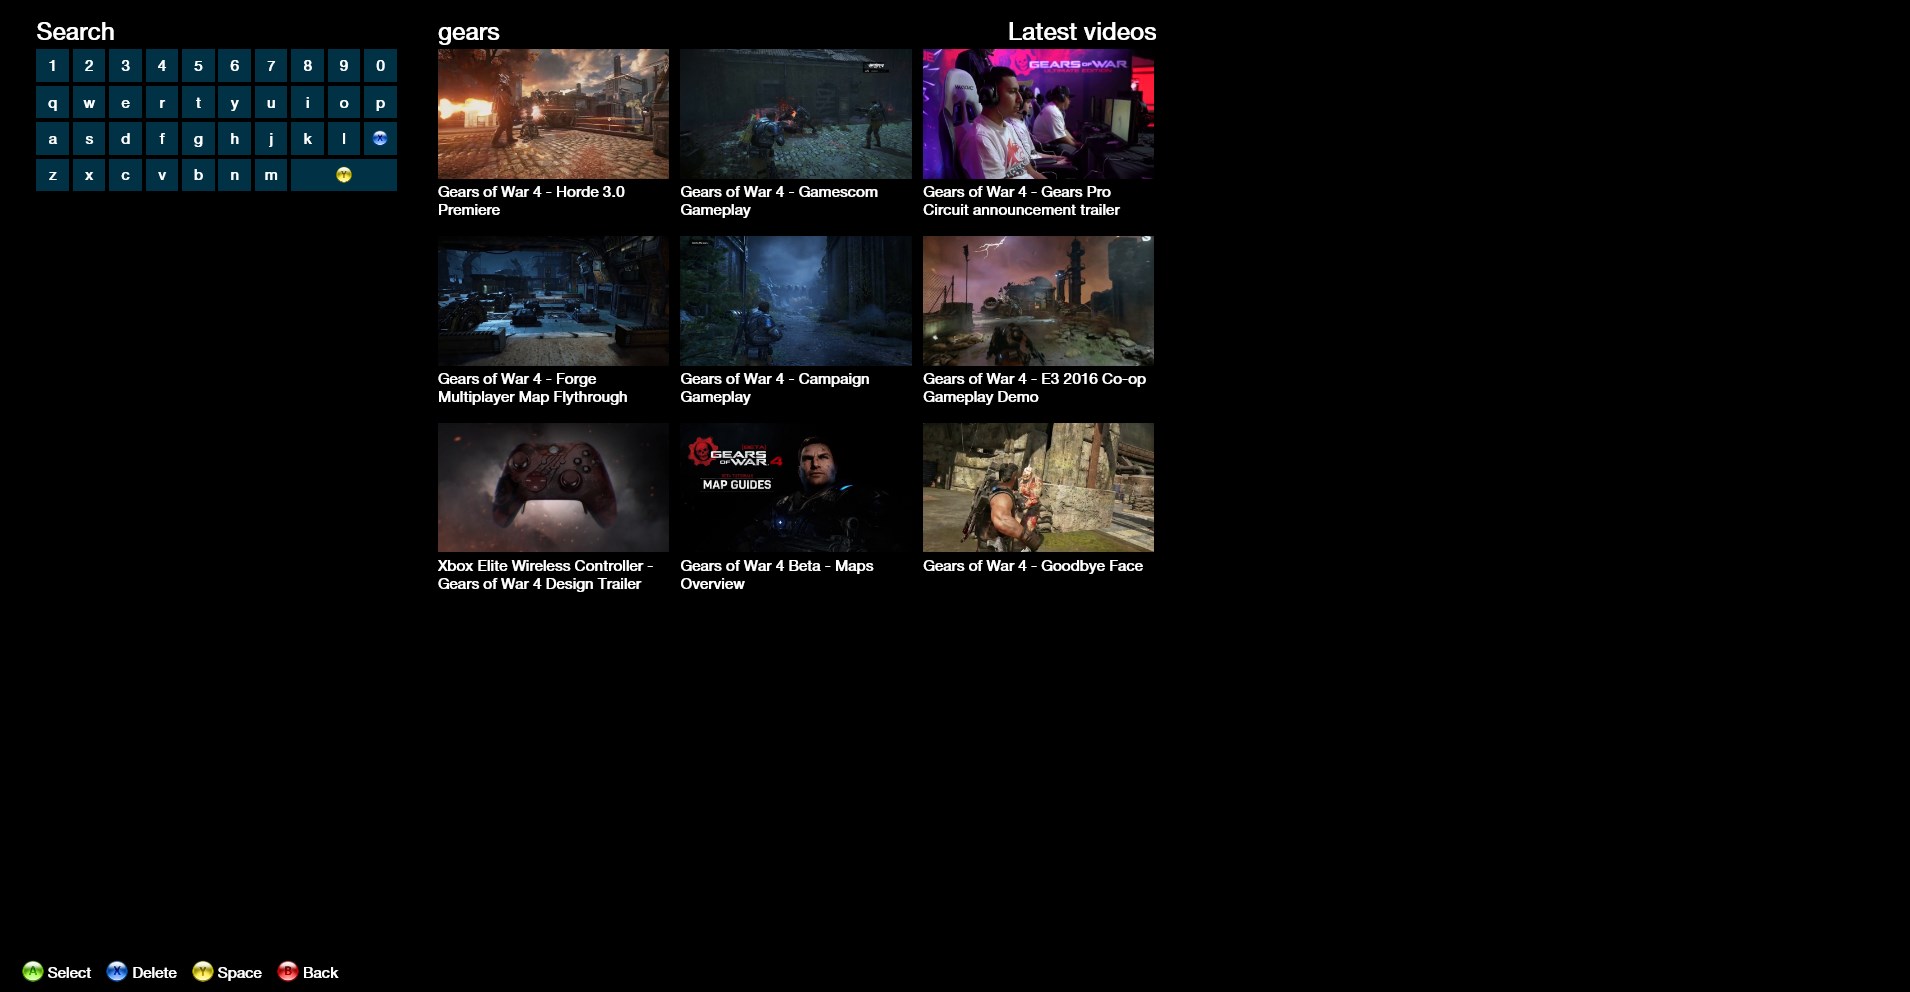The height and width of the screenshot is (992, 1910).
Task: Click the blue X delete key on the keyboard
Action: point(380,139)
